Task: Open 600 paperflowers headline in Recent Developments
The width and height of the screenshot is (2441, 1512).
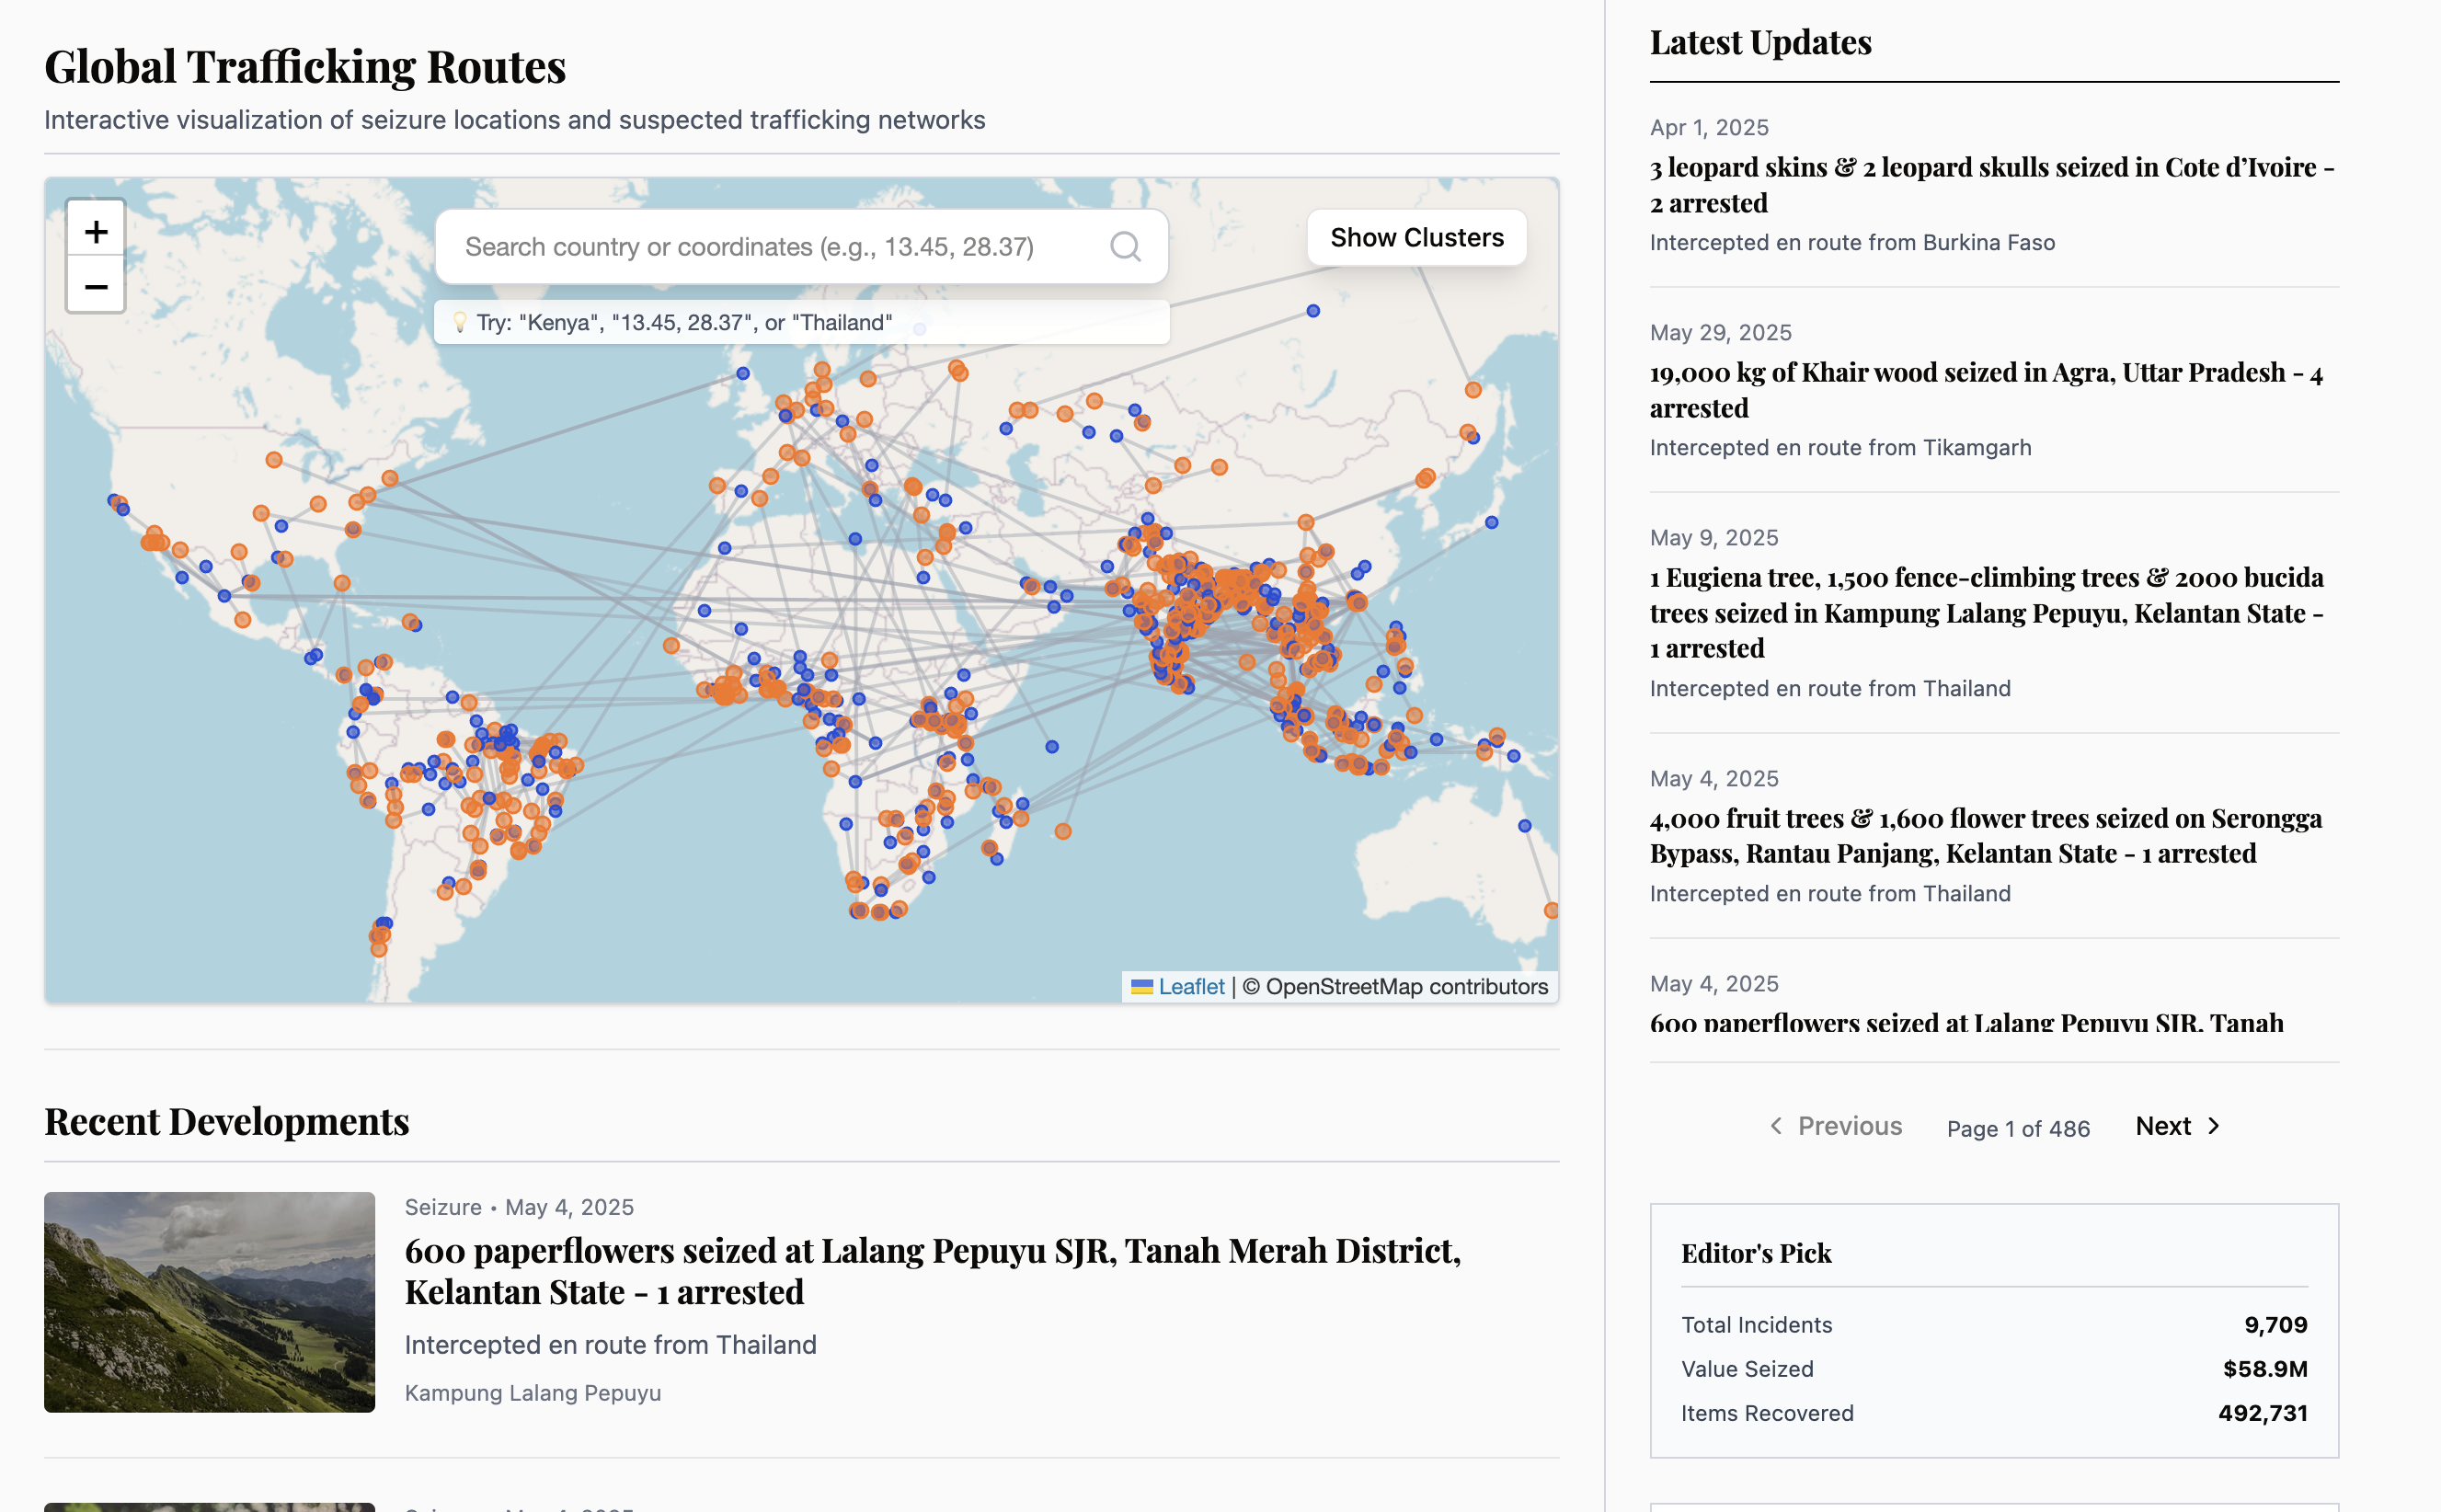Action: click(932, 1270)
